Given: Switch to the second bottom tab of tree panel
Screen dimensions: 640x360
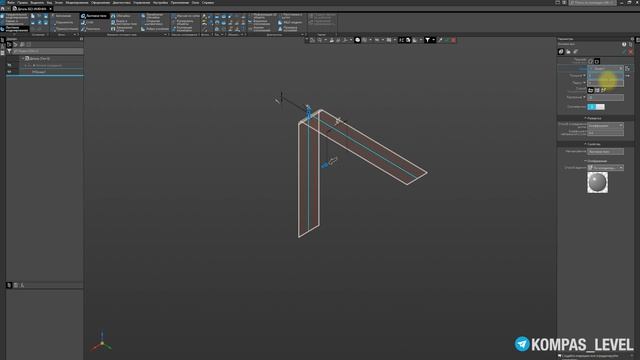Looking at the screenshot, I should tap(16, 285).
